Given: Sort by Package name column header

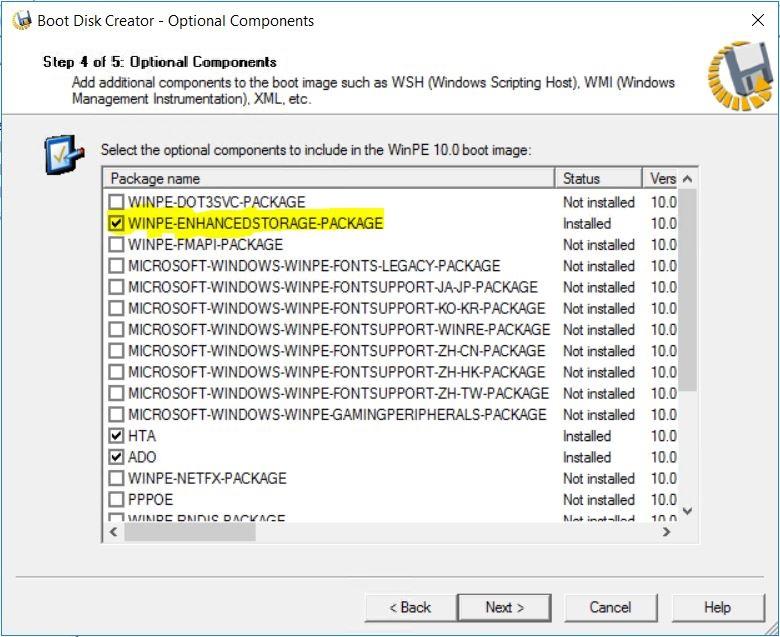Looking at the screenshot, I should 328,179.
